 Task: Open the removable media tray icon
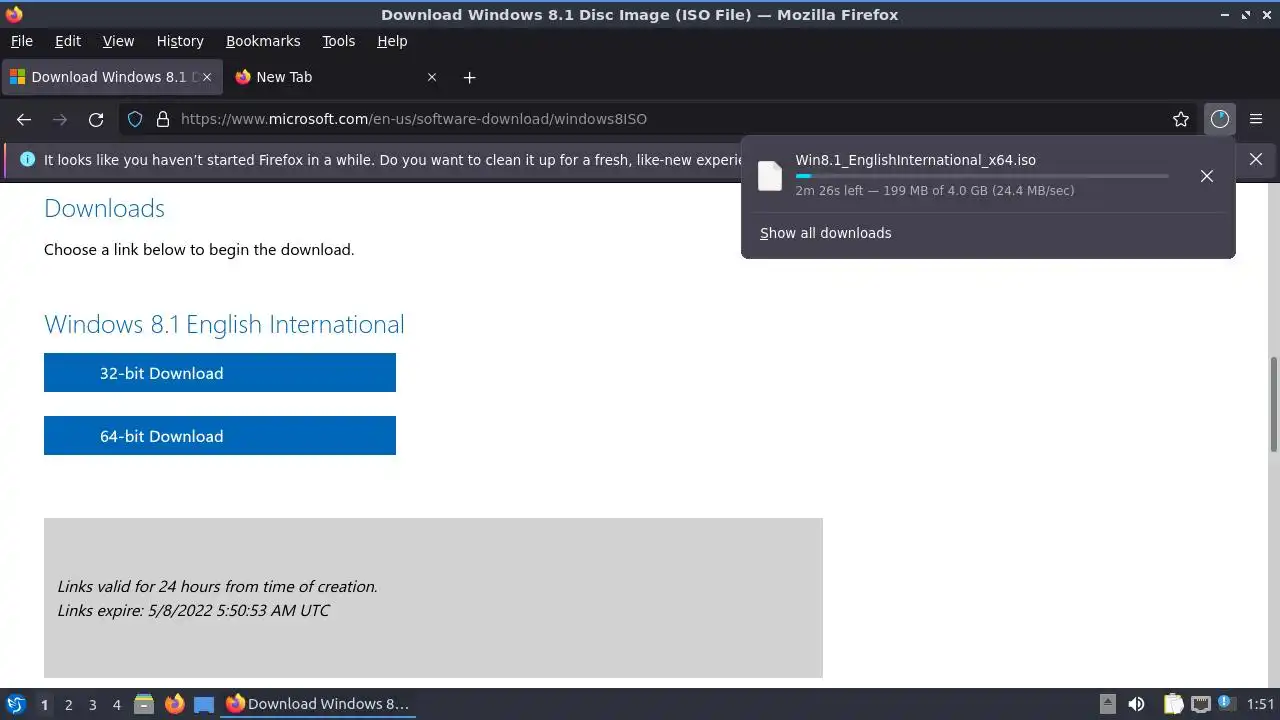[1107, 704]
